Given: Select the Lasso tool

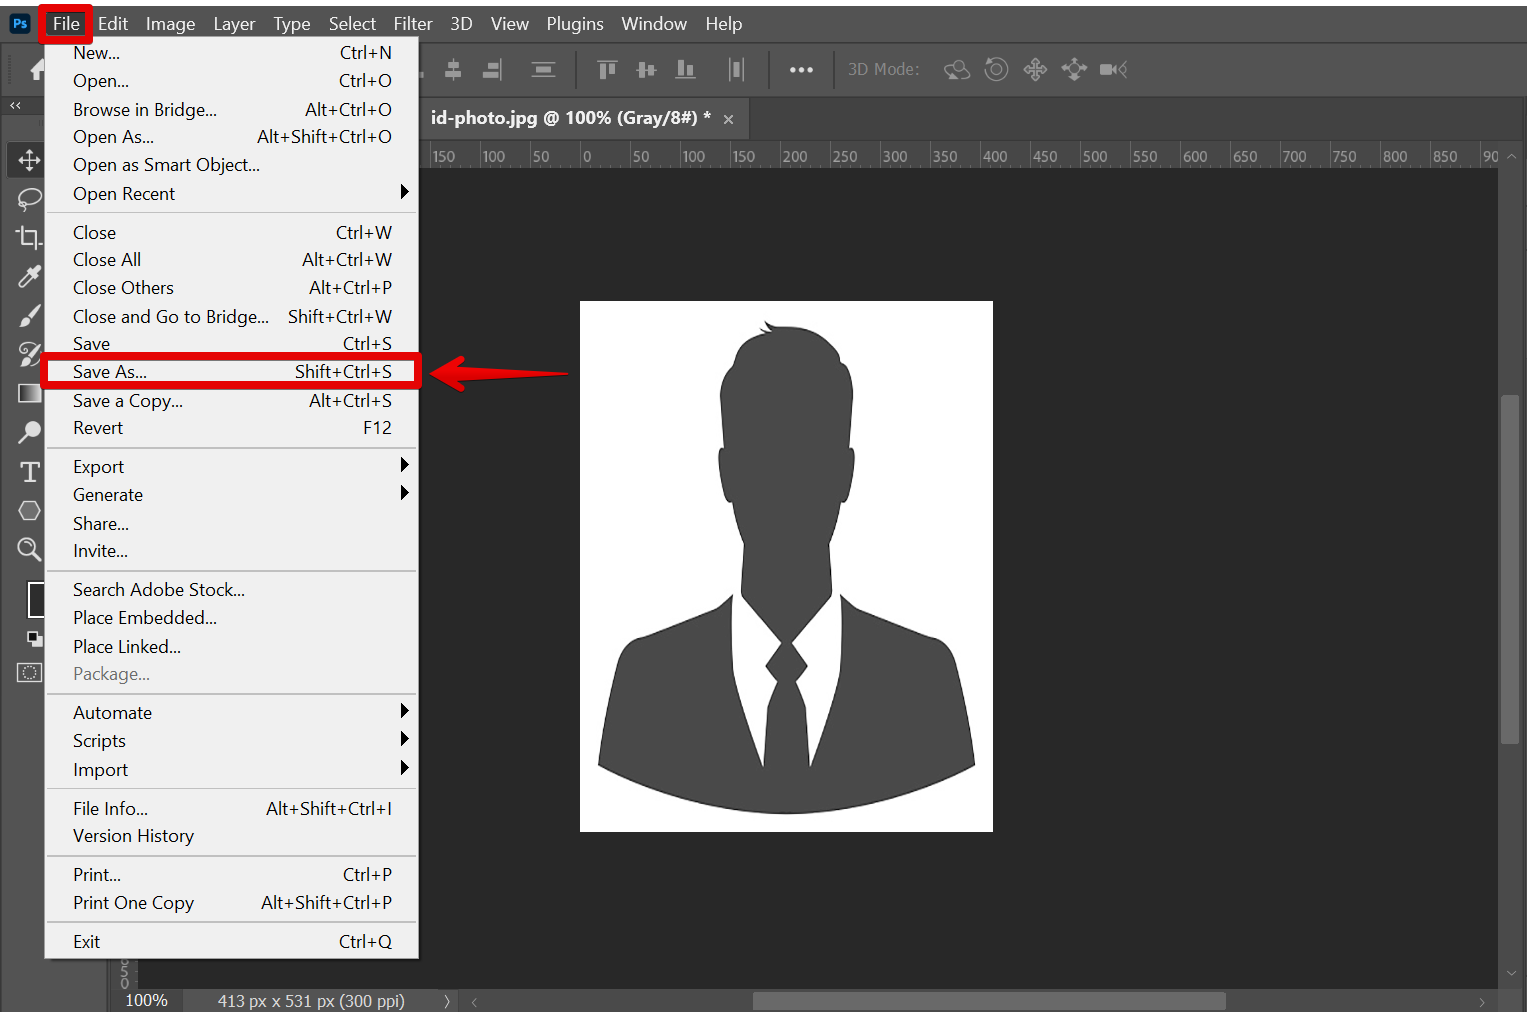Looking at the screenshot, I should click(28, 198).
